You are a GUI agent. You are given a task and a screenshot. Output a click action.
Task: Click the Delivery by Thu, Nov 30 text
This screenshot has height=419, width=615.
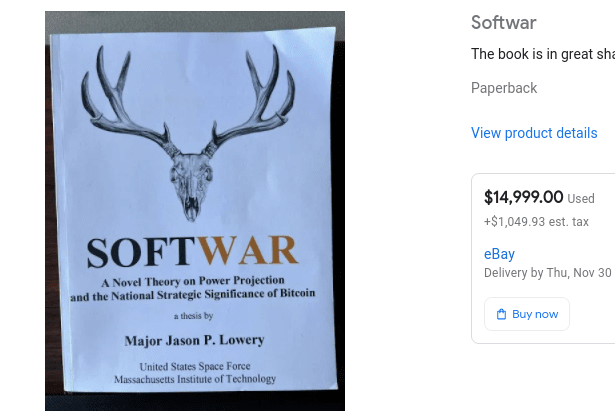[x=548, y=273]
